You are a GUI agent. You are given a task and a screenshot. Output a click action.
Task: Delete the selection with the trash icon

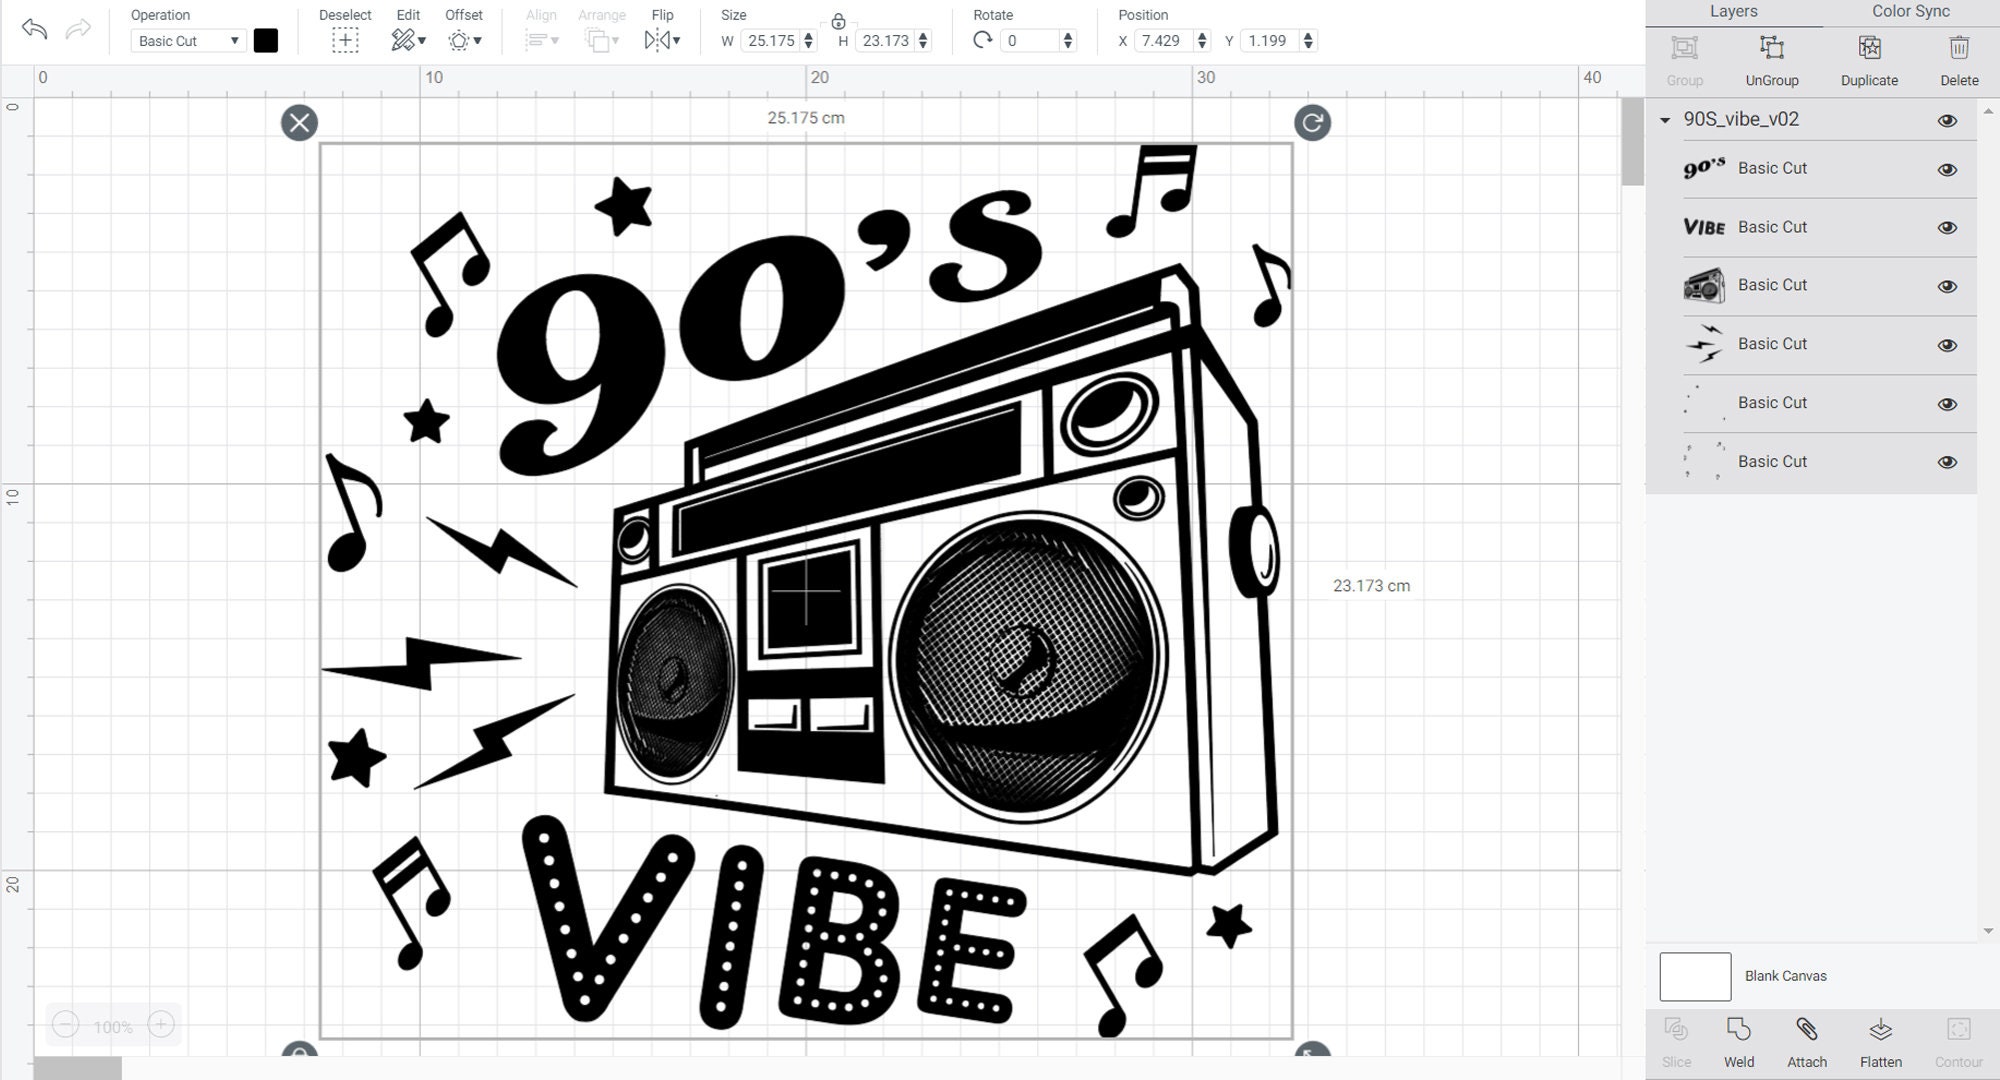[1958, 48]
